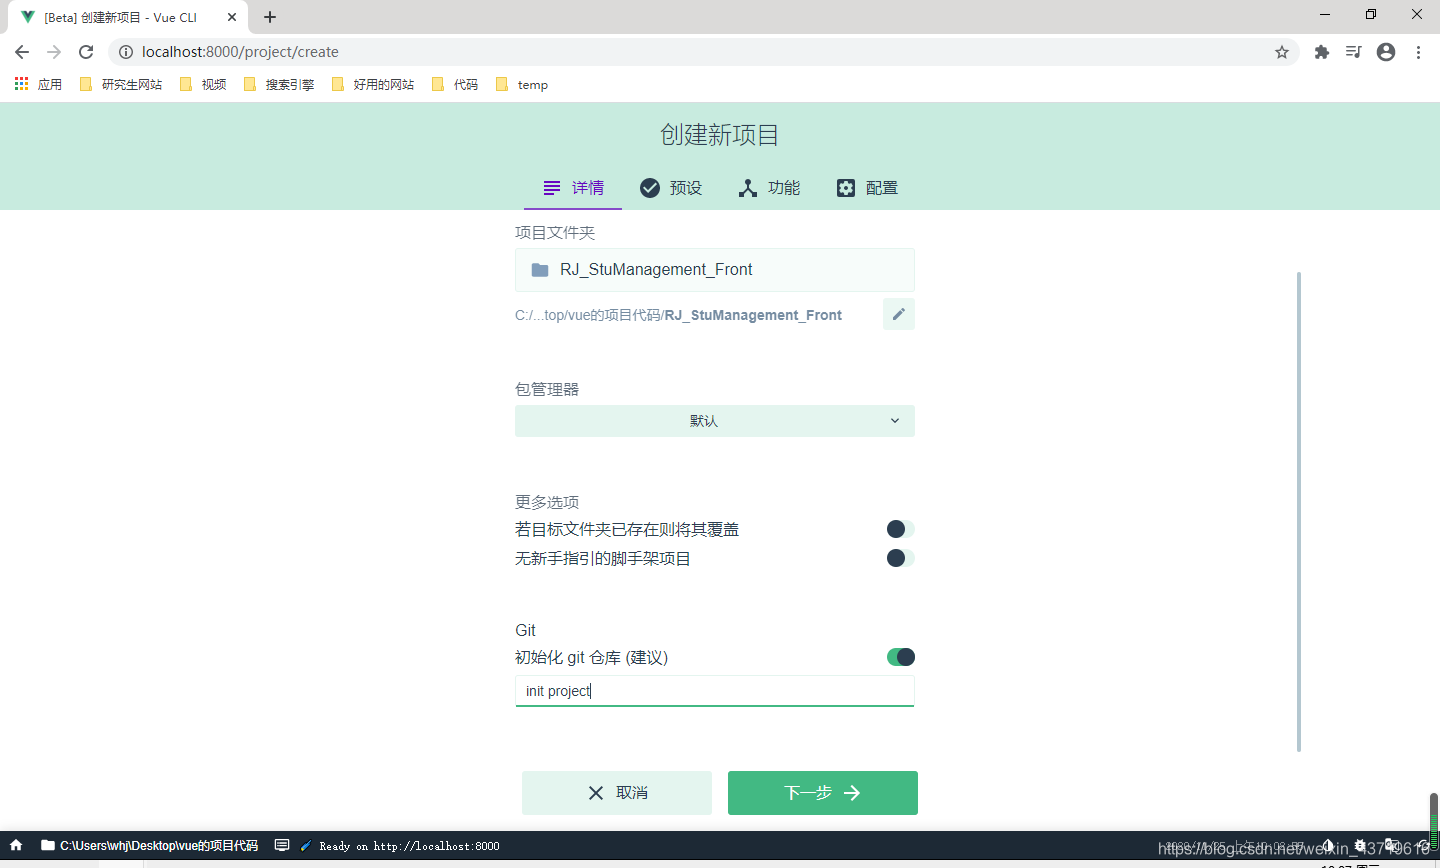Close the Vue CLI browser tab

(232, 17)
